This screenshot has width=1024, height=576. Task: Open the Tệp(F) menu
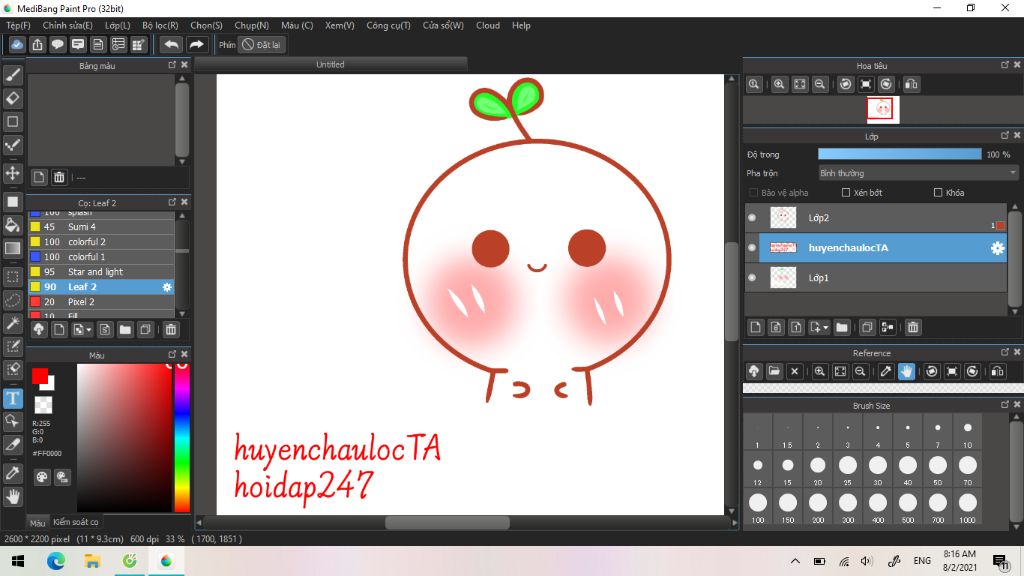18,25
